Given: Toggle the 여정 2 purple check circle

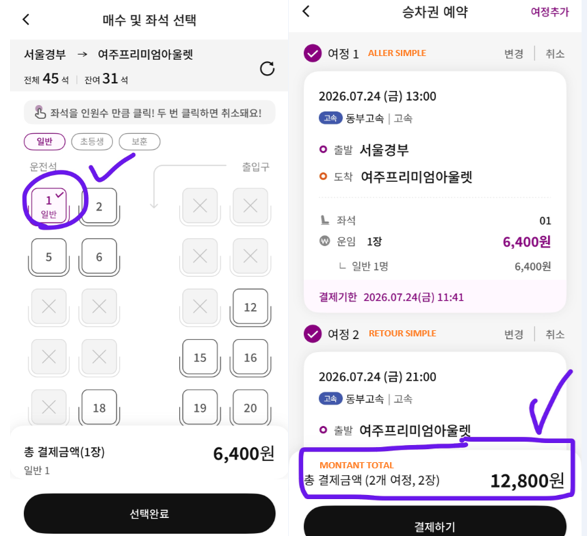Looking at the screenshot, I should coord(312,334).
